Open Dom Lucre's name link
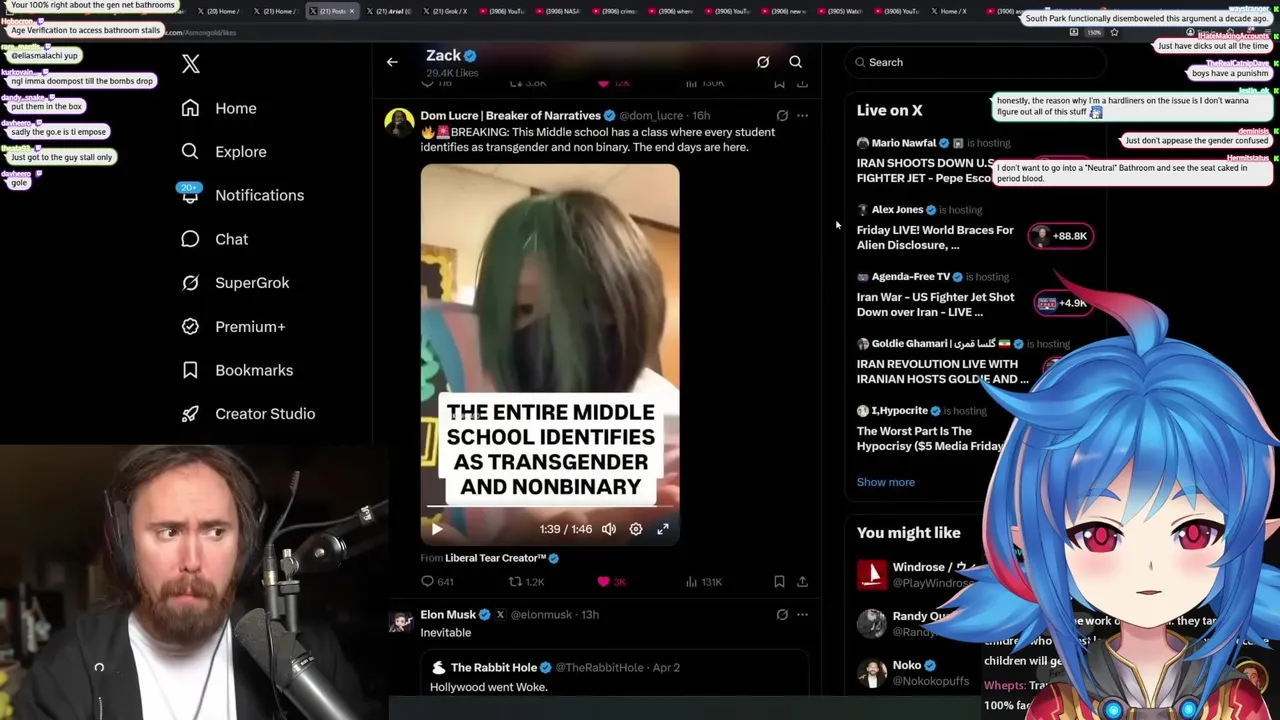 (x=510, y=116)
